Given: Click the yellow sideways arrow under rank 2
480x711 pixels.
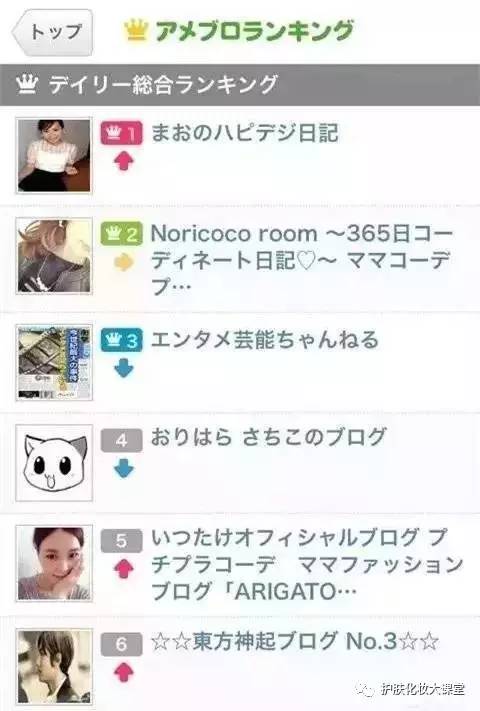Looking at the screenshot, I should [124, 262].
